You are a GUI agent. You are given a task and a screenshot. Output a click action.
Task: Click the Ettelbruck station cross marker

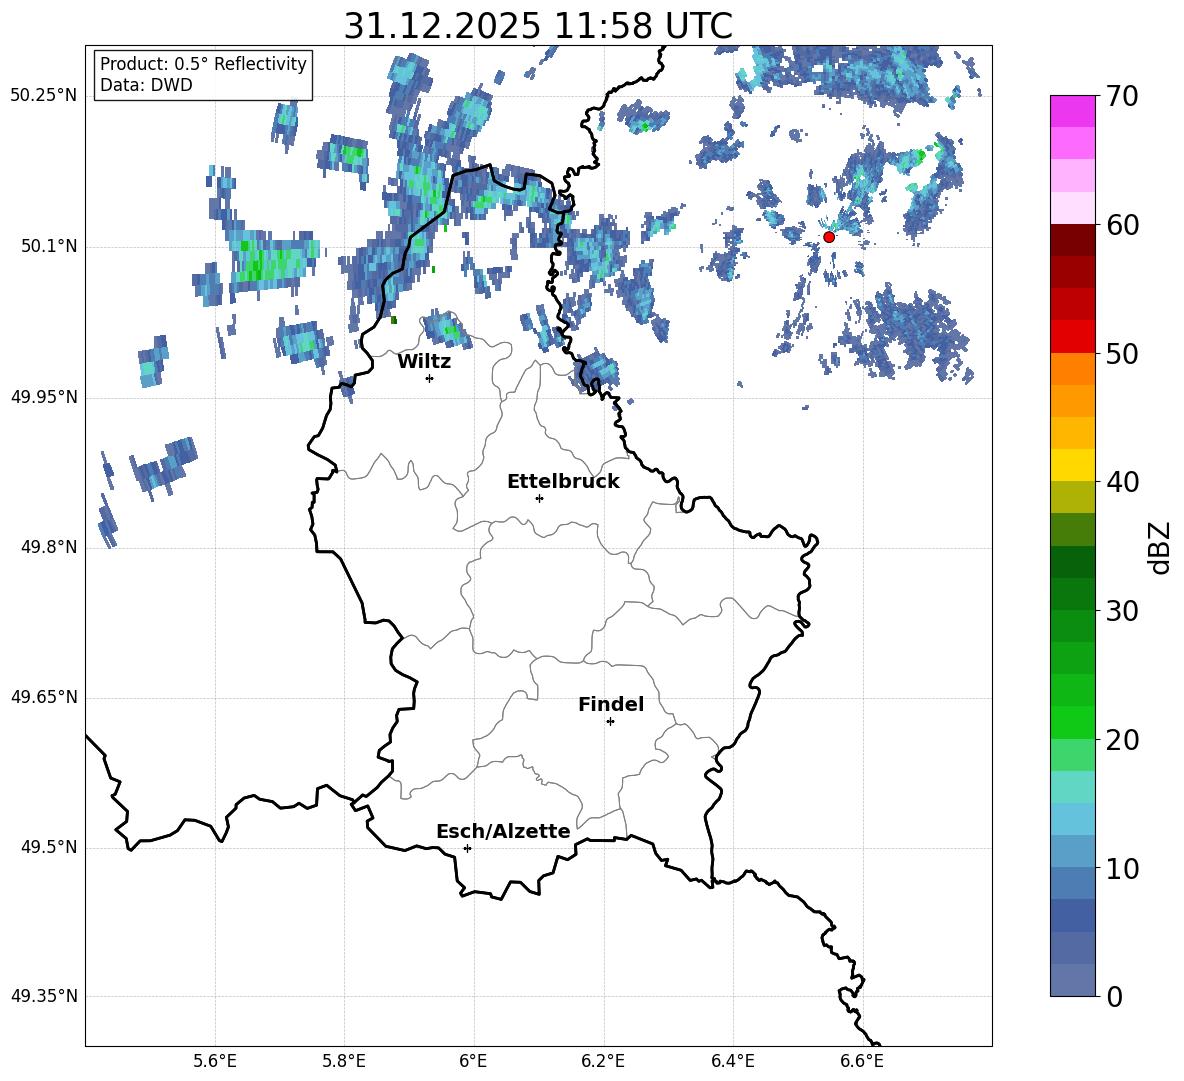pyautogui.click(x=539, y=498)
